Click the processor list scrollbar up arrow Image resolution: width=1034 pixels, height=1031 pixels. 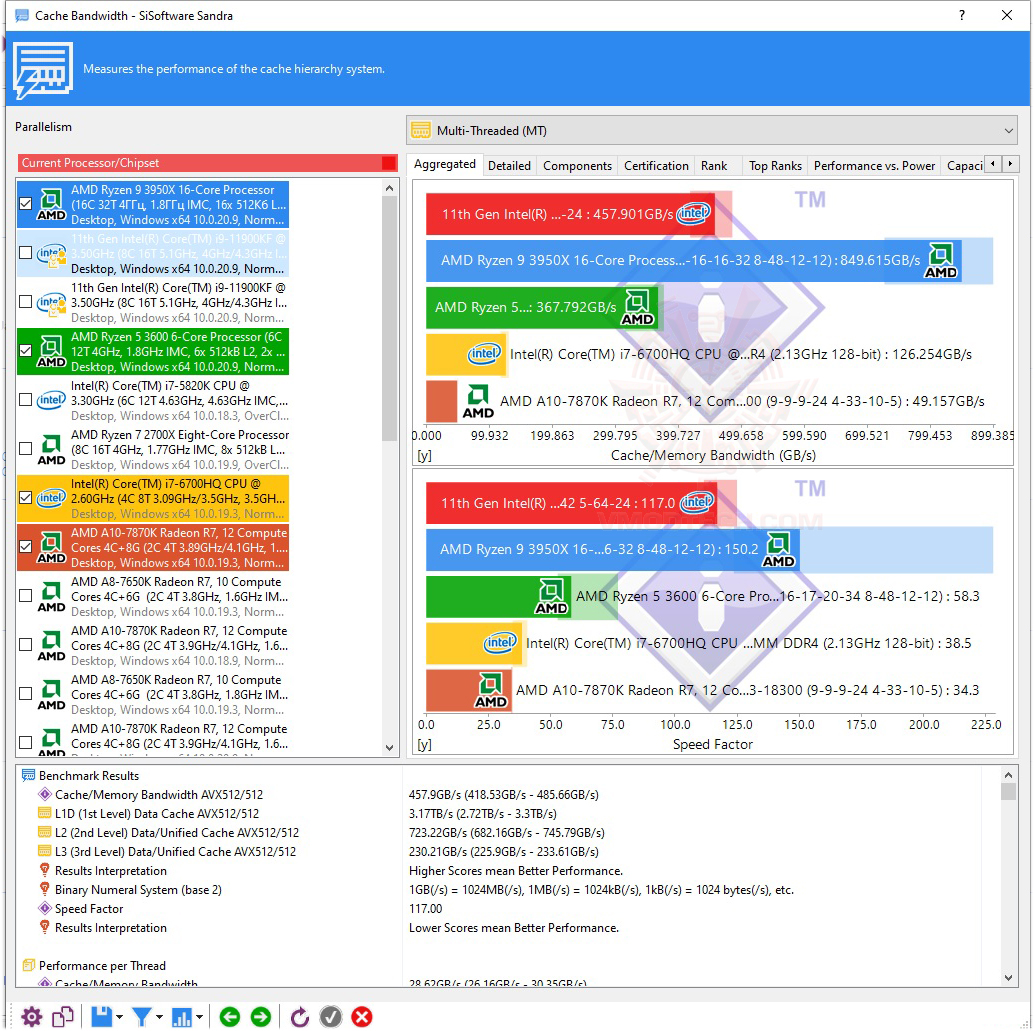click(389, 189)
